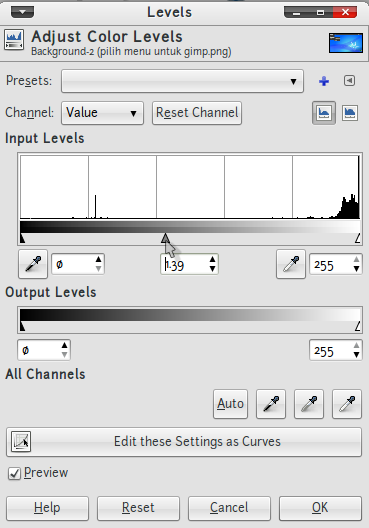Viewport: 369px width, 528px height.
Task: Confirm levels with the OK button
Action: pos(320,507)
